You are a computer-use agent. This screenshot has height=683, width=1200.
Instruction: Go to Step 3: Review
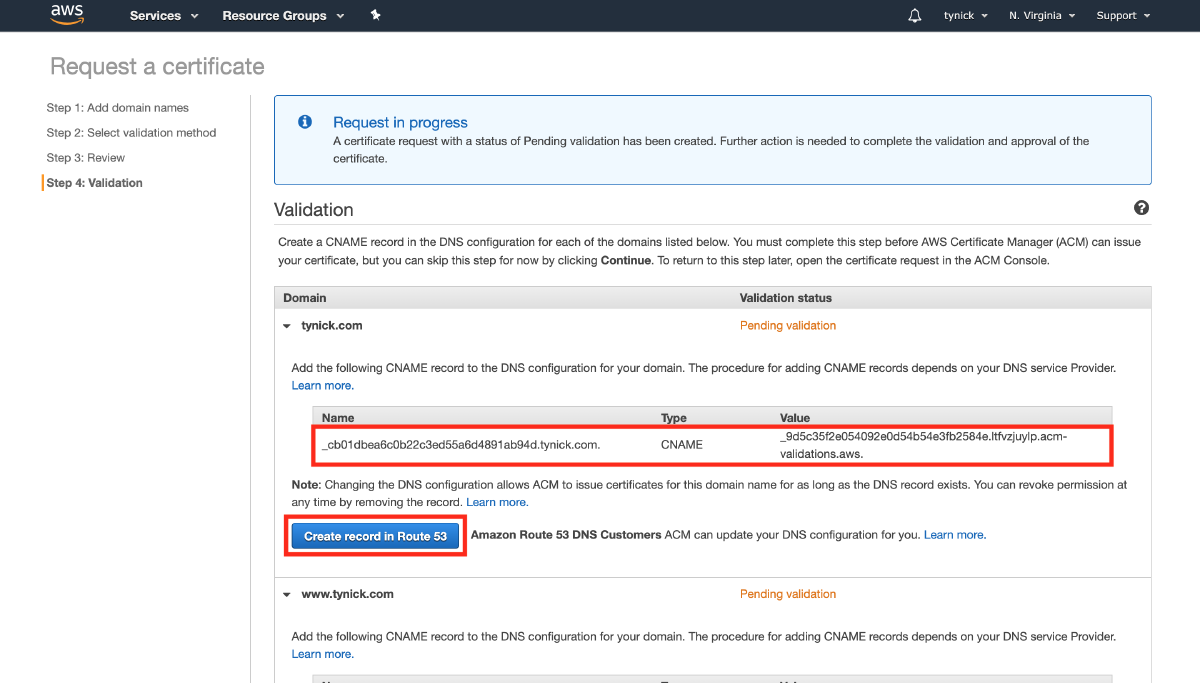85,158
